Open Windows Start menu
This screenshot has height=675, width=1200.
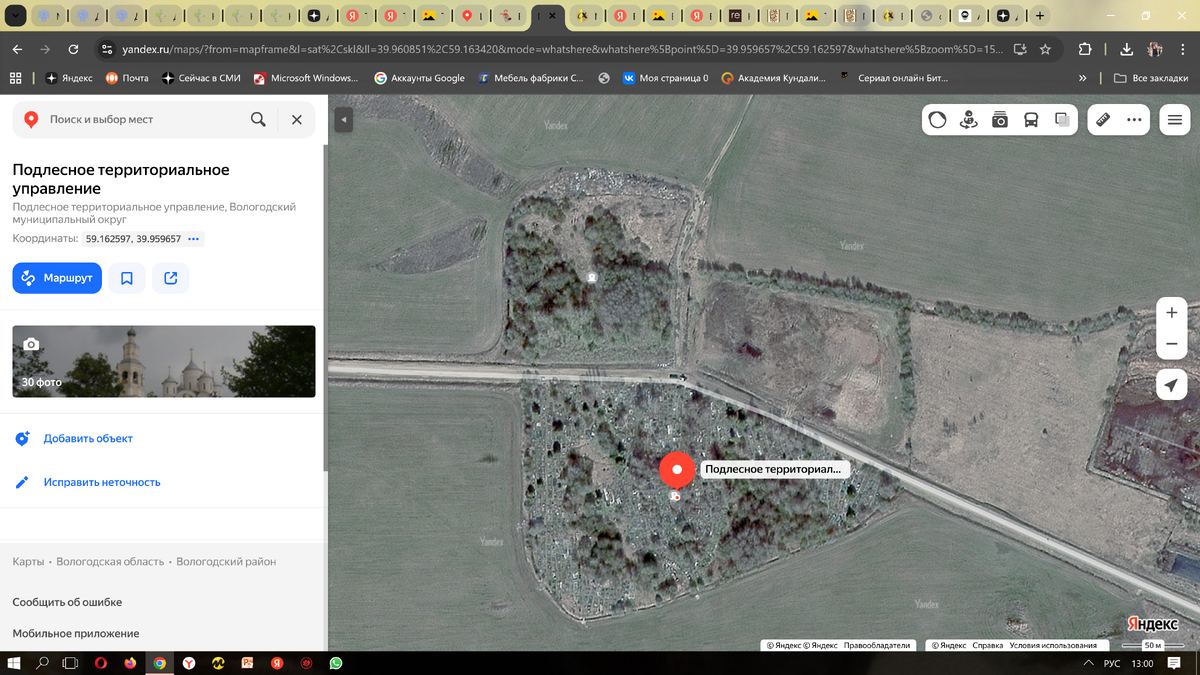pos(15,663)
